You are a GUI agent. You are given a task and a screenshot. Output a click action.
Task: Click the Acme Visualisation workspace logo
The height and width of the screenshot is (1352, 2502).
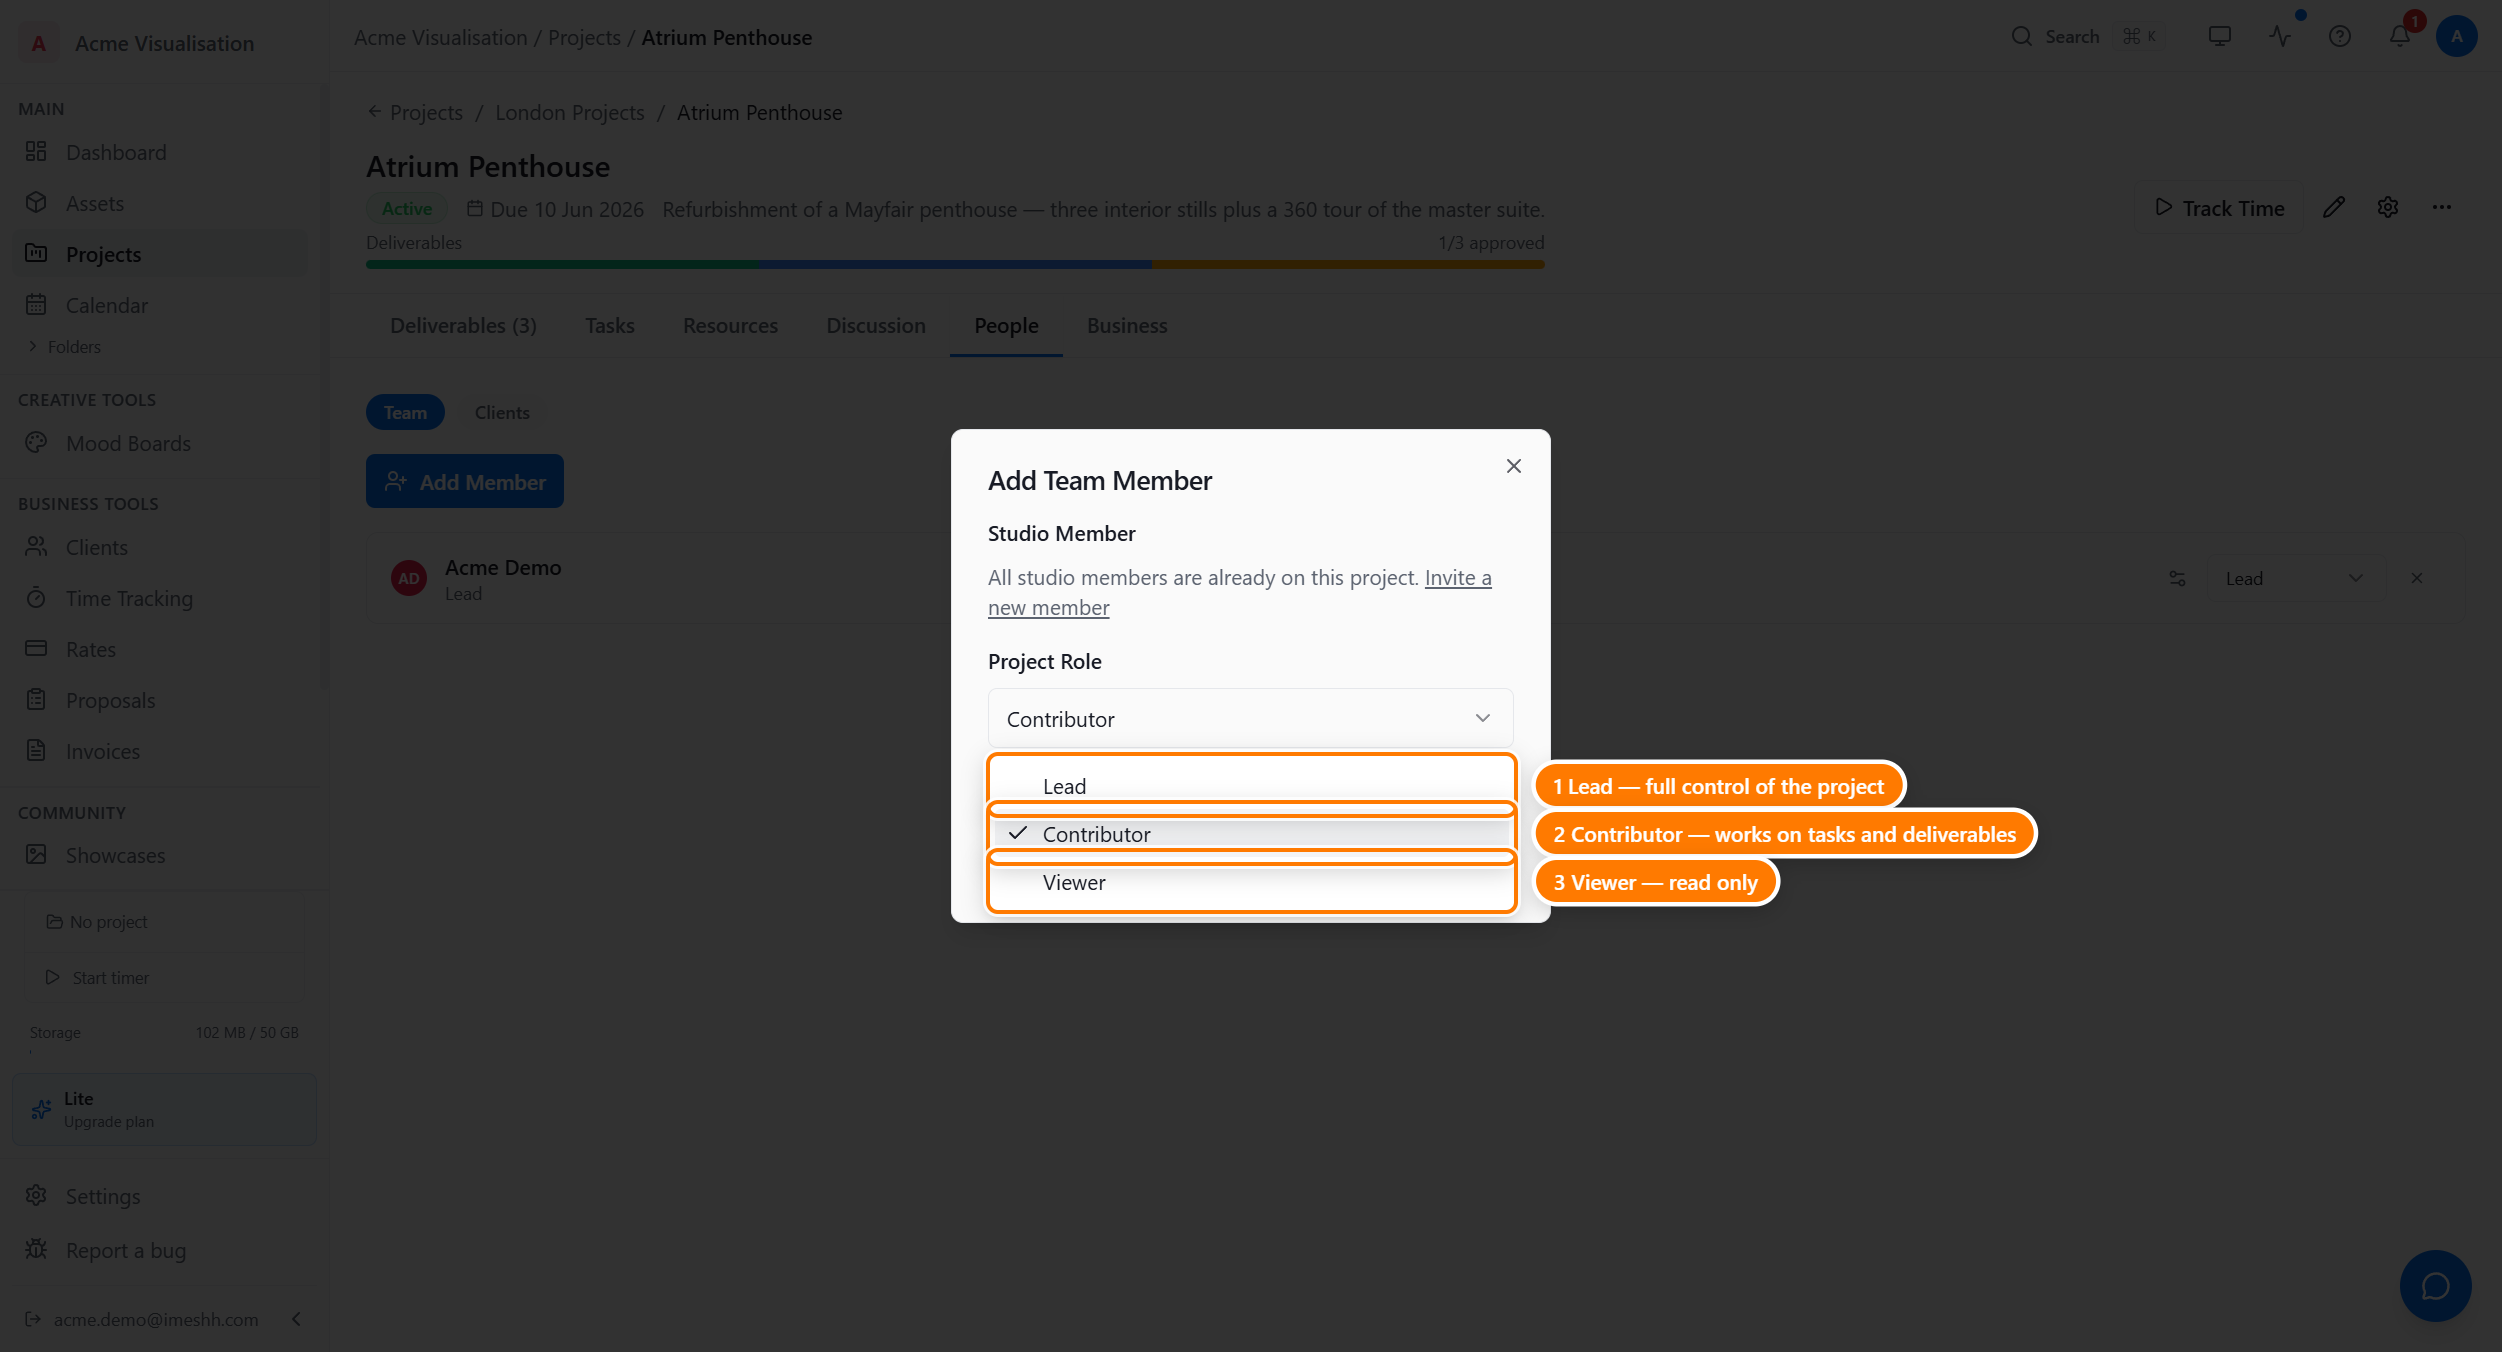(38, 43)
